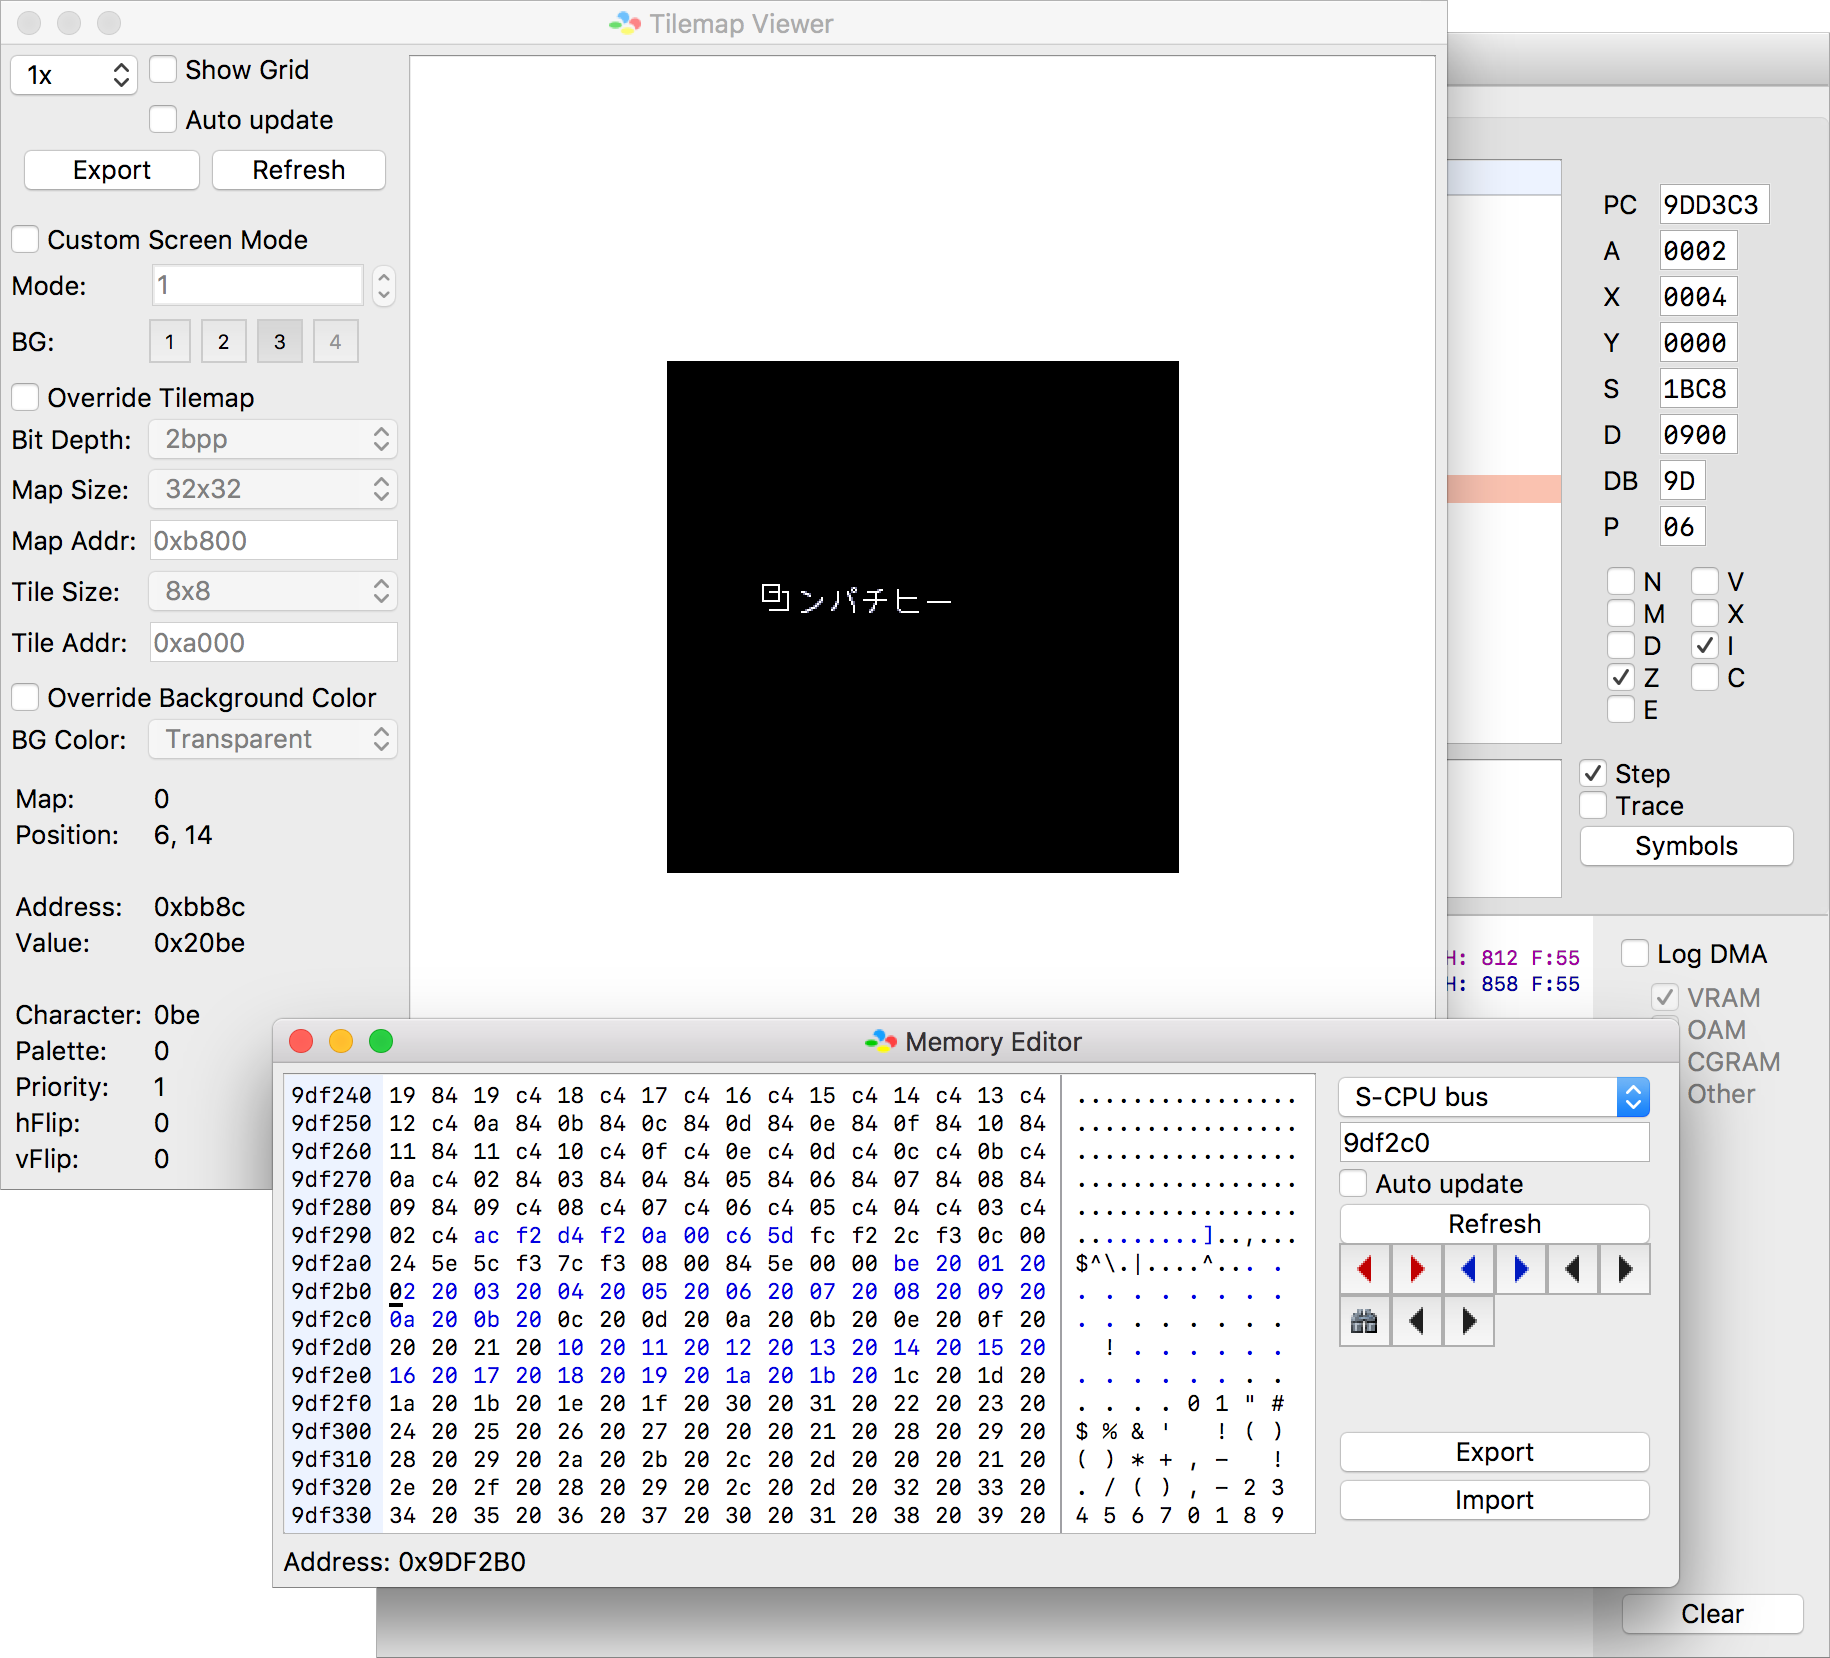Click the Memory Editor green zoom button
Screen dimensions: 1830x1658
pyautogui.click(x=381, y=1041)
